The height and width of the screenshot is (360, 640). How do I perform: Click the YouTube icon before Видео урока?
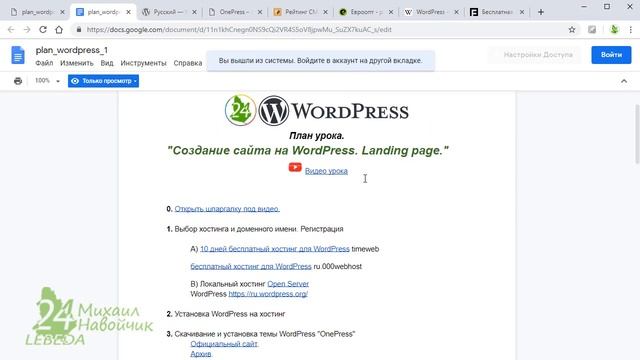tap(295, 167)
